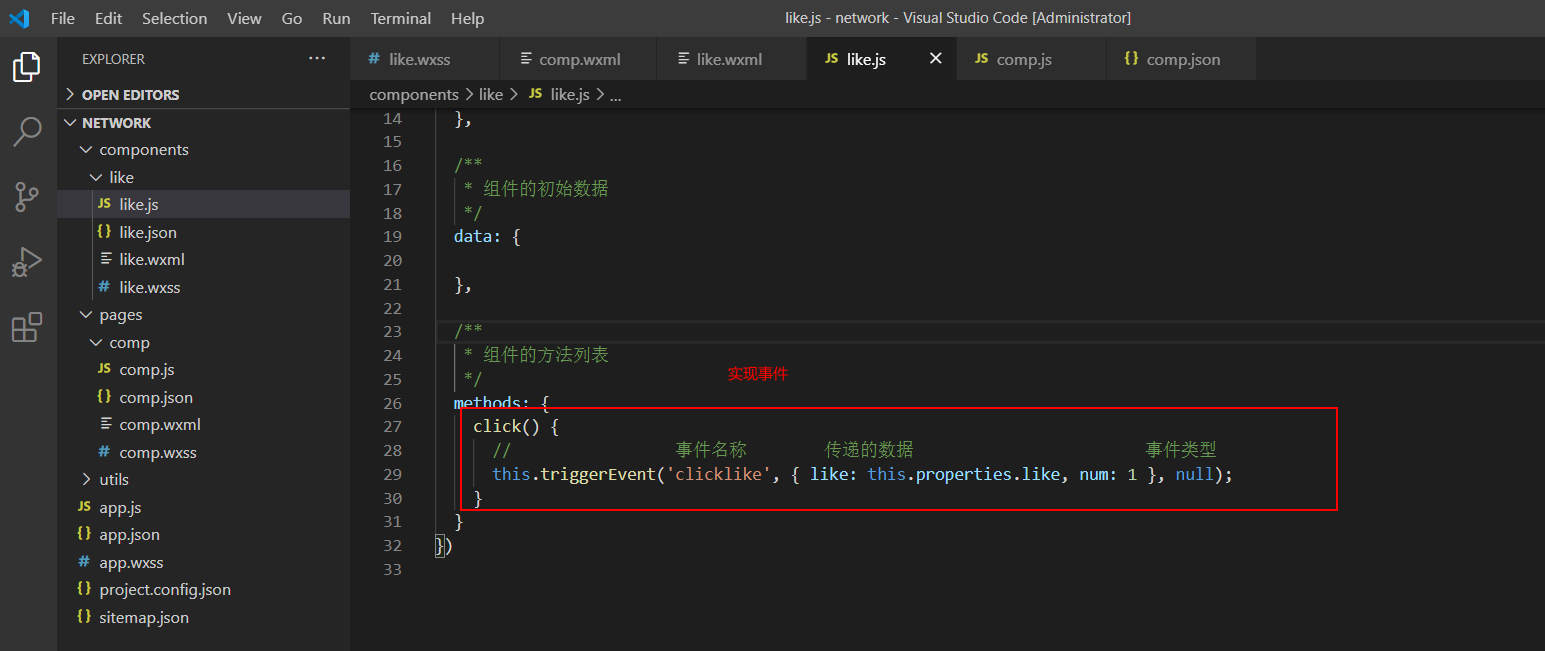This screenshot has height=651, width=1545.
Task: Open the Run menu
Action: point(336,18)
